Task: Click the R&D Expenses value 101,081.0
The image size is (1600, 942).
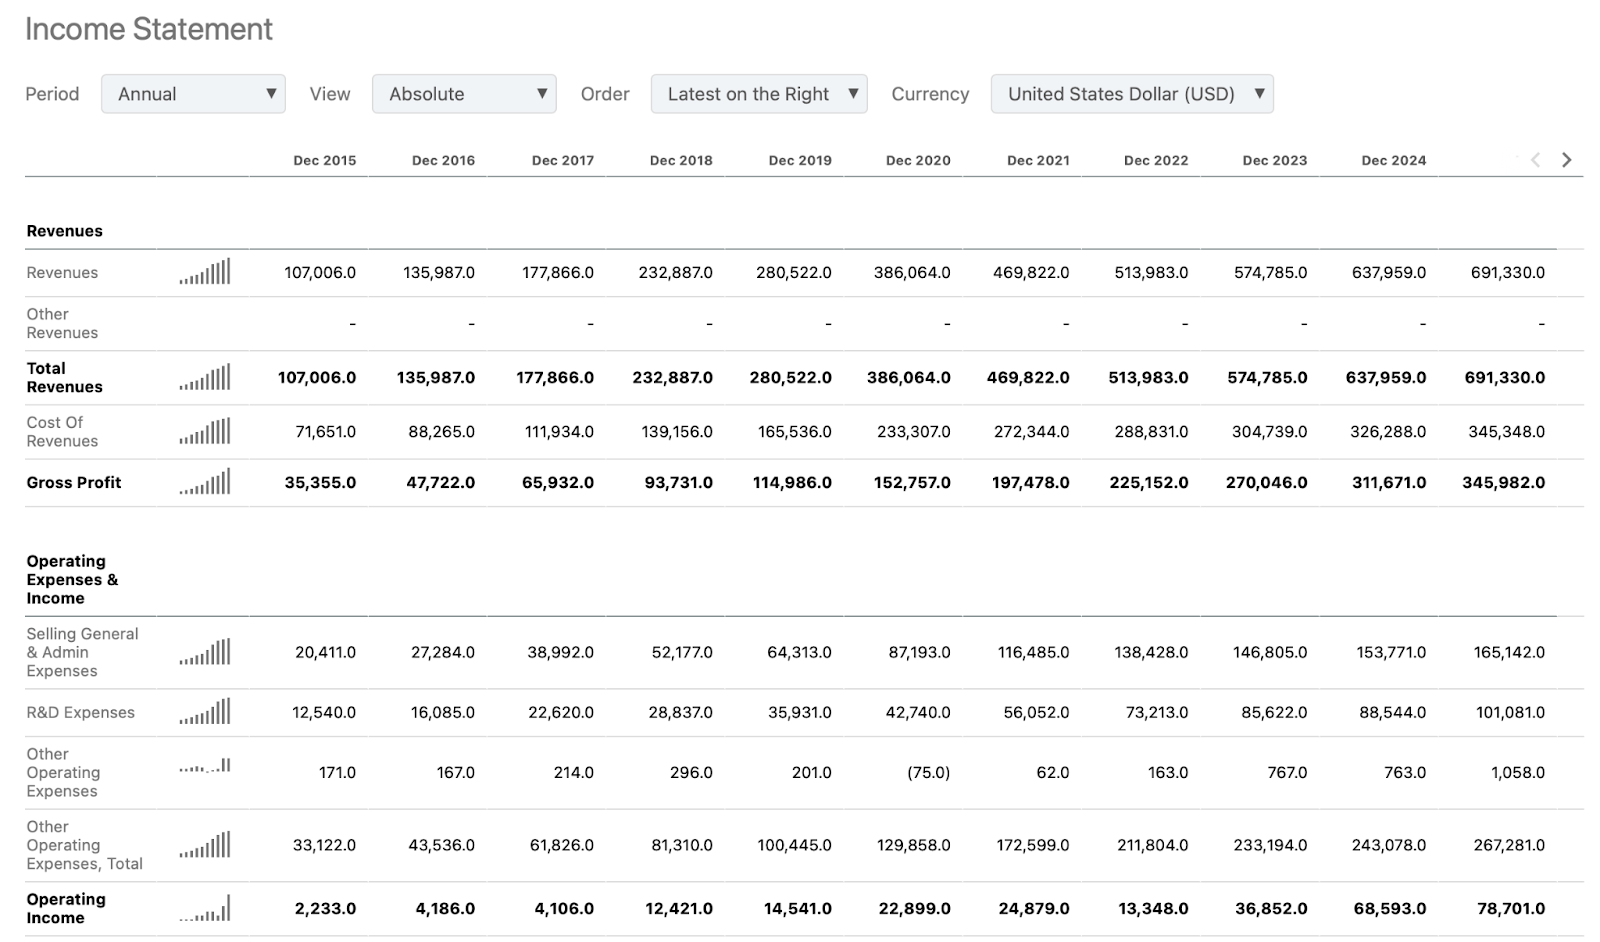Action: coord(1510,712)
